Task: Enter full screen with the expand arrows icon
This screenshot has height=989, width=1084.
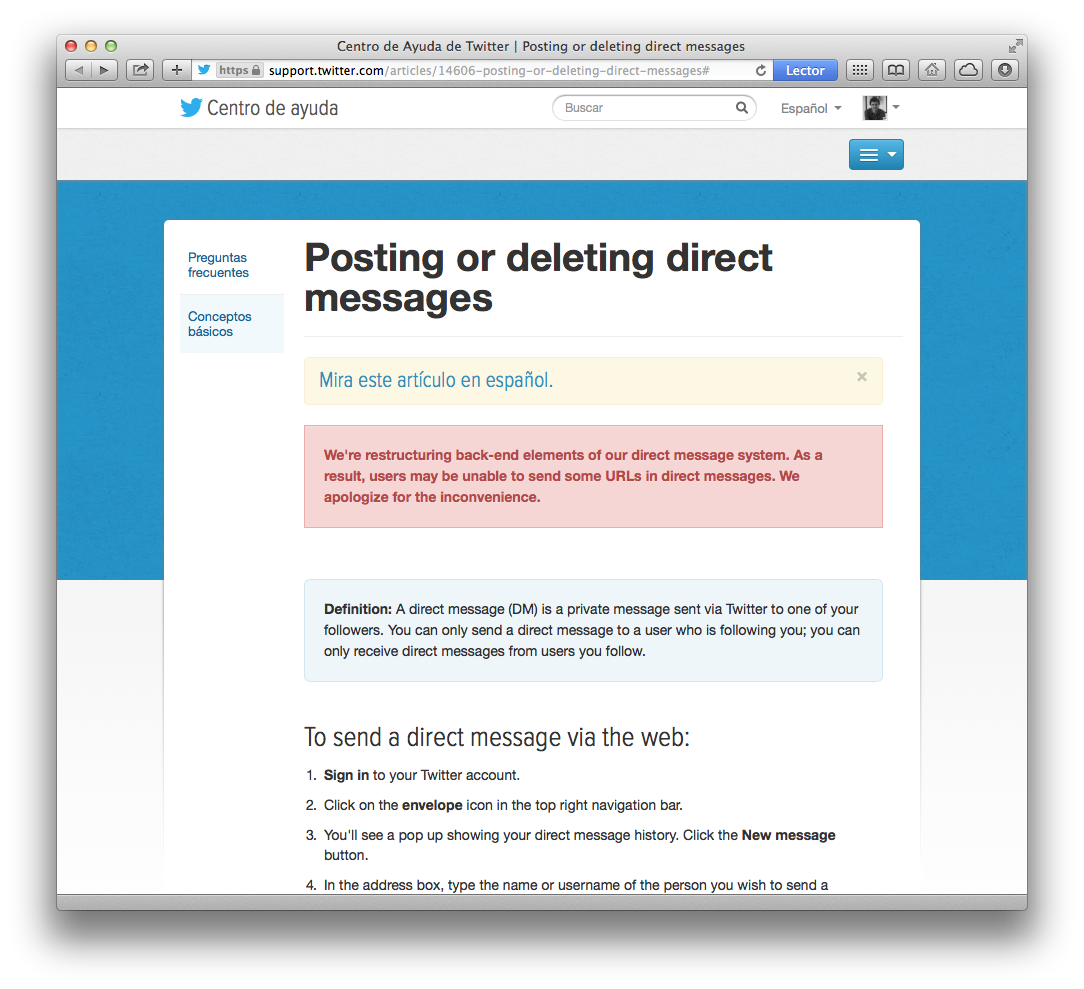Action: point(1015,46)
